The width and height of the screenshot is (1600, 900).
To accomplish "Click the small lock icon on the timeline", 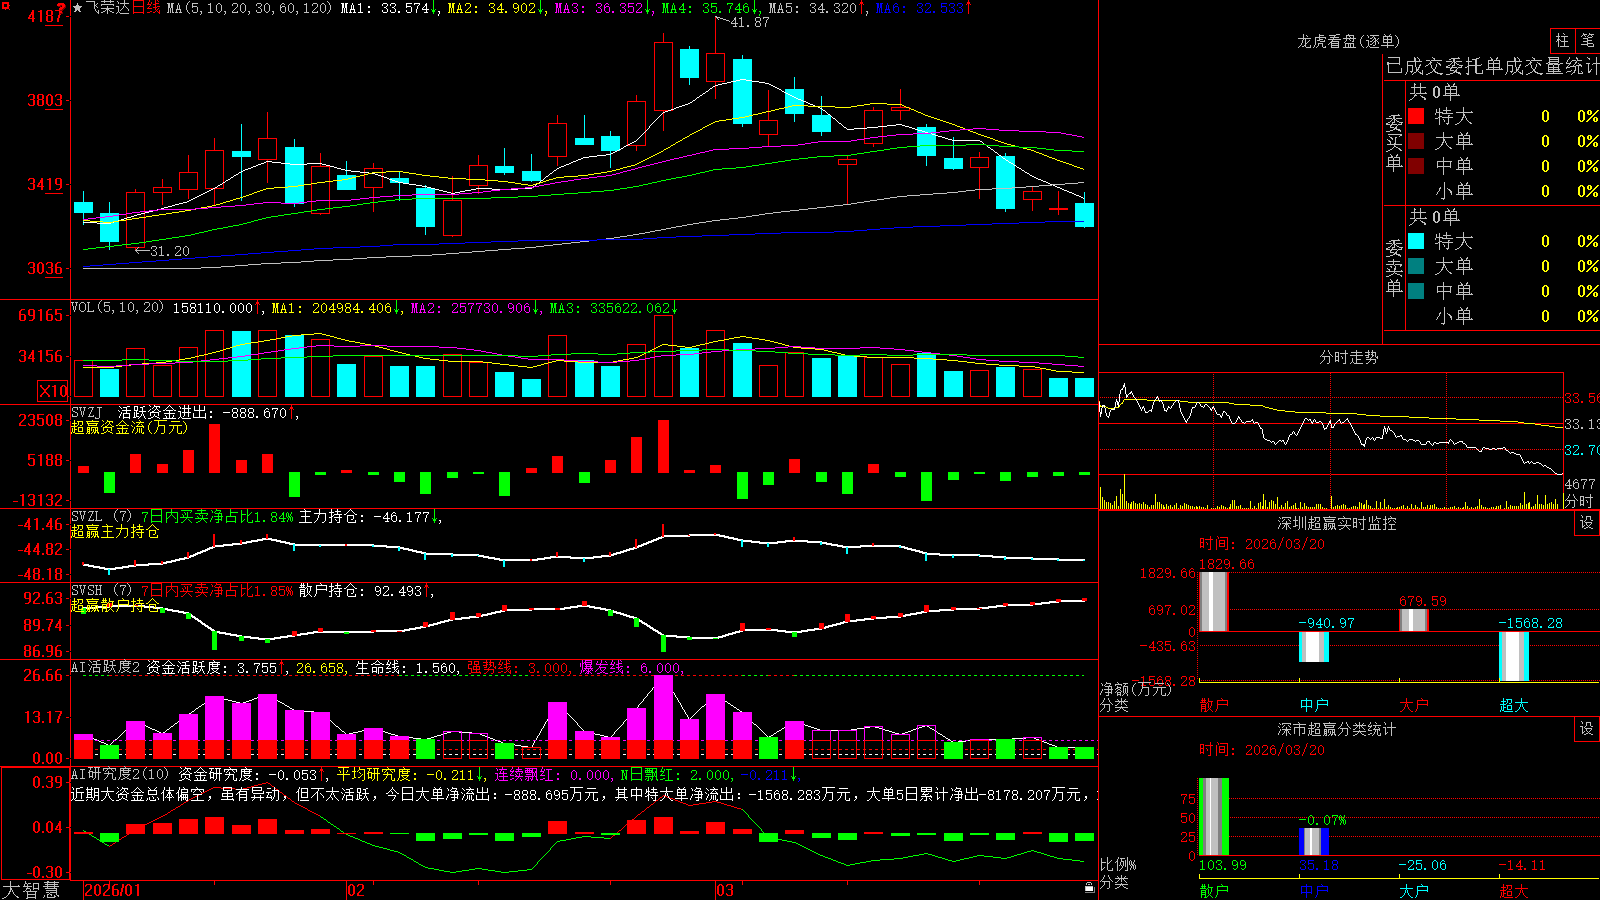I will click(x=1089, y=888).
